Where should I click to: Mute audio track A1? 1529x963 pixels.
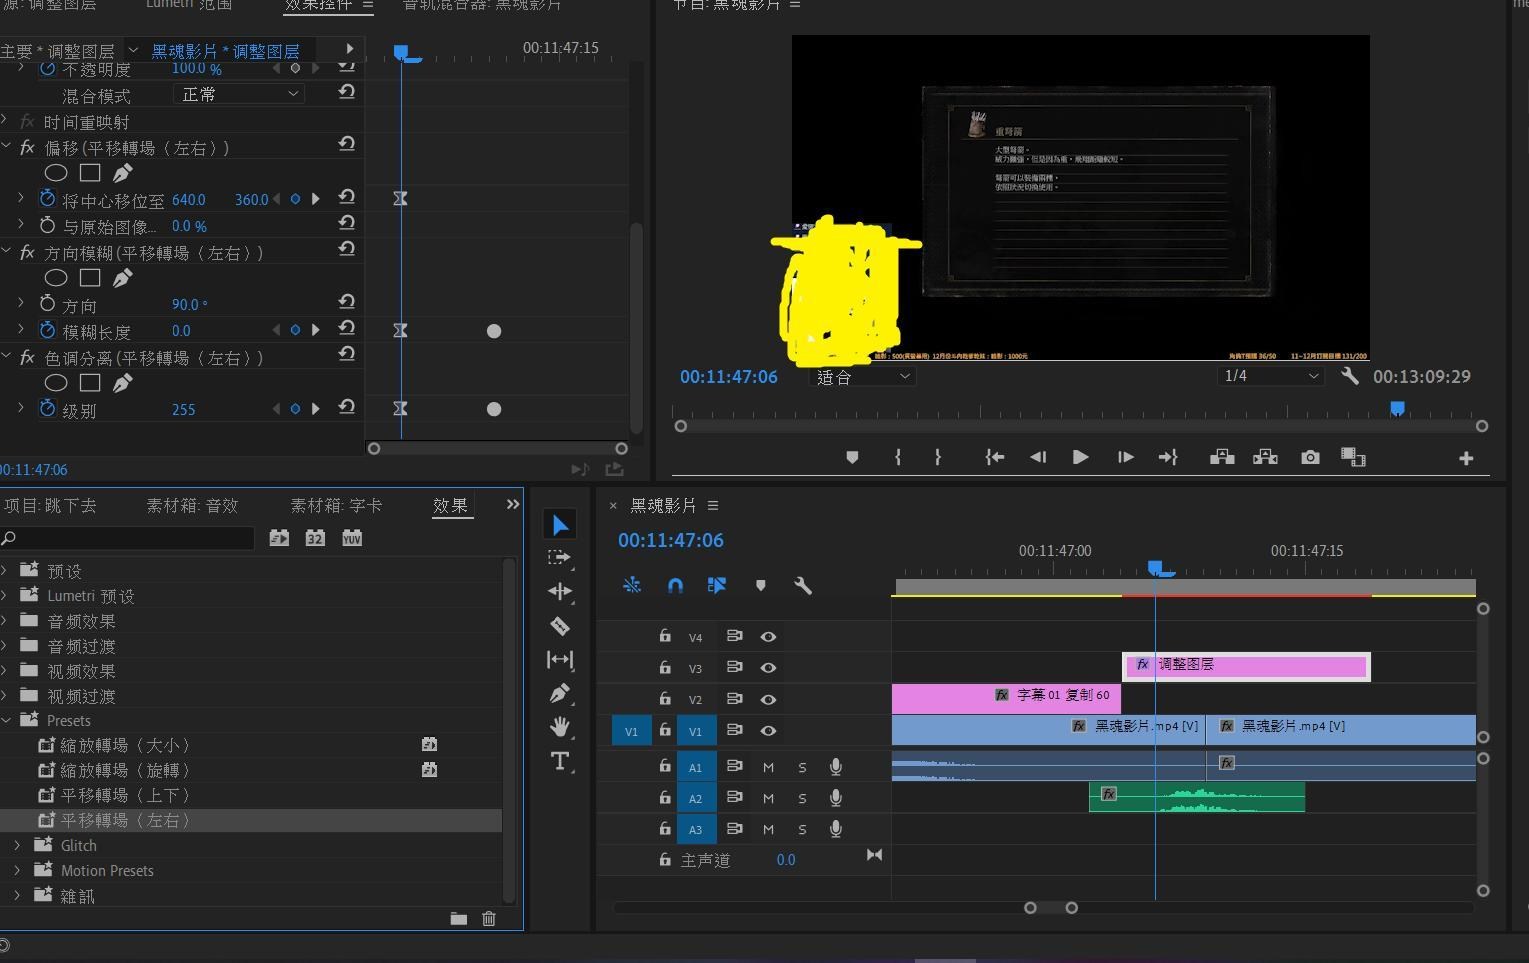(768, 767)
